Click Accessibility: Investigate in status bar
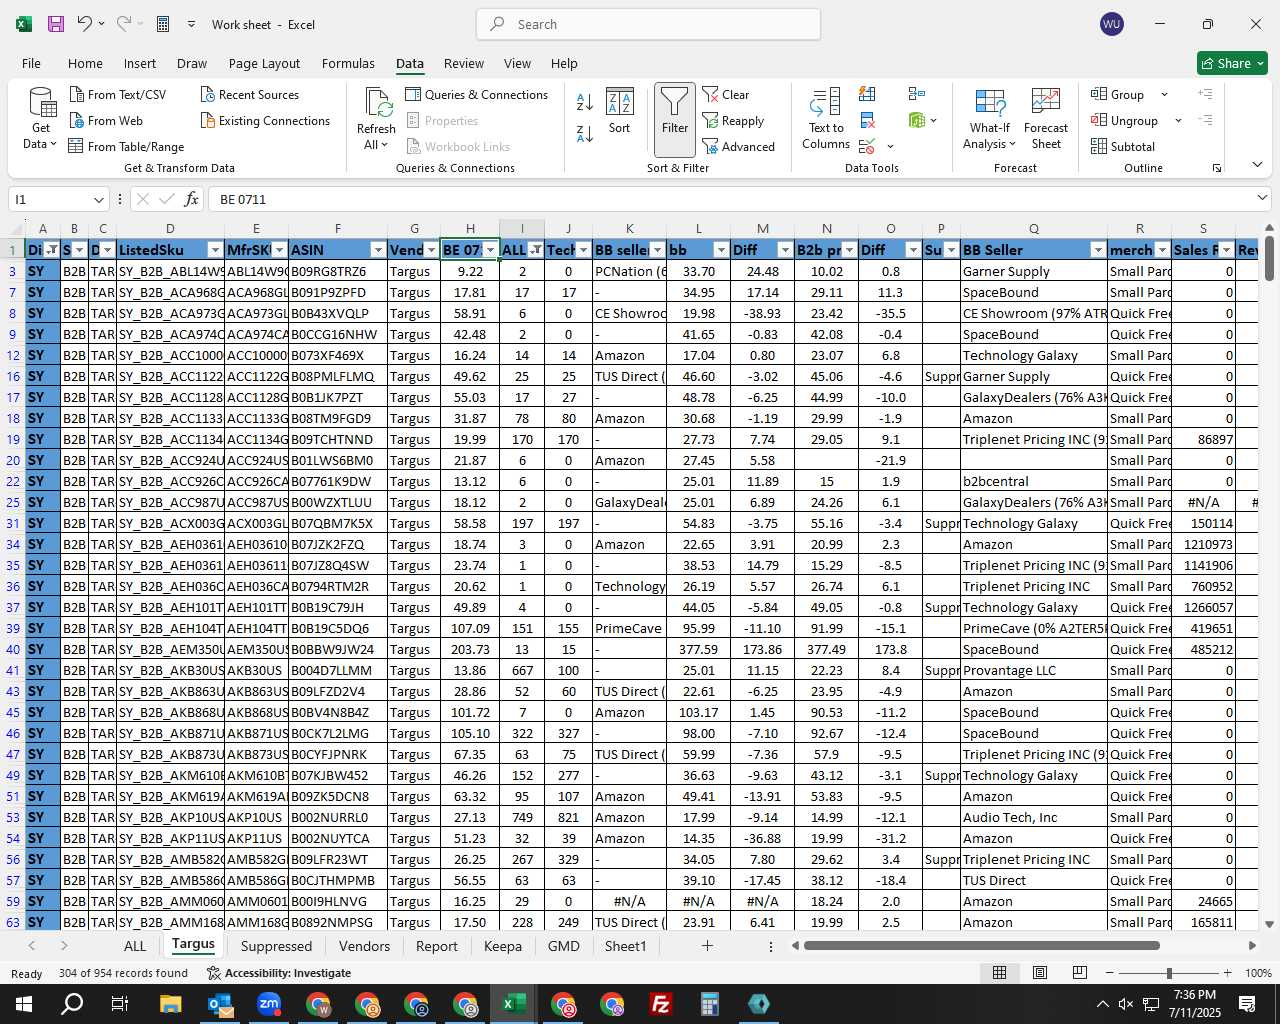The height and width of the screenshot is (1024, 1280). pos(279,973)
